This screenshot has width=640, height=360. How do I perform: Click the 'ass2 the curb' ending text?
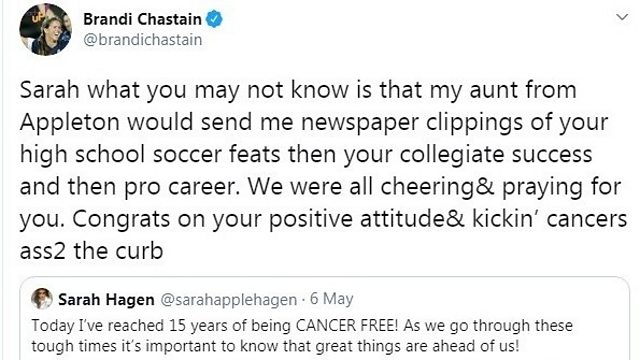(x=91, y=251)
